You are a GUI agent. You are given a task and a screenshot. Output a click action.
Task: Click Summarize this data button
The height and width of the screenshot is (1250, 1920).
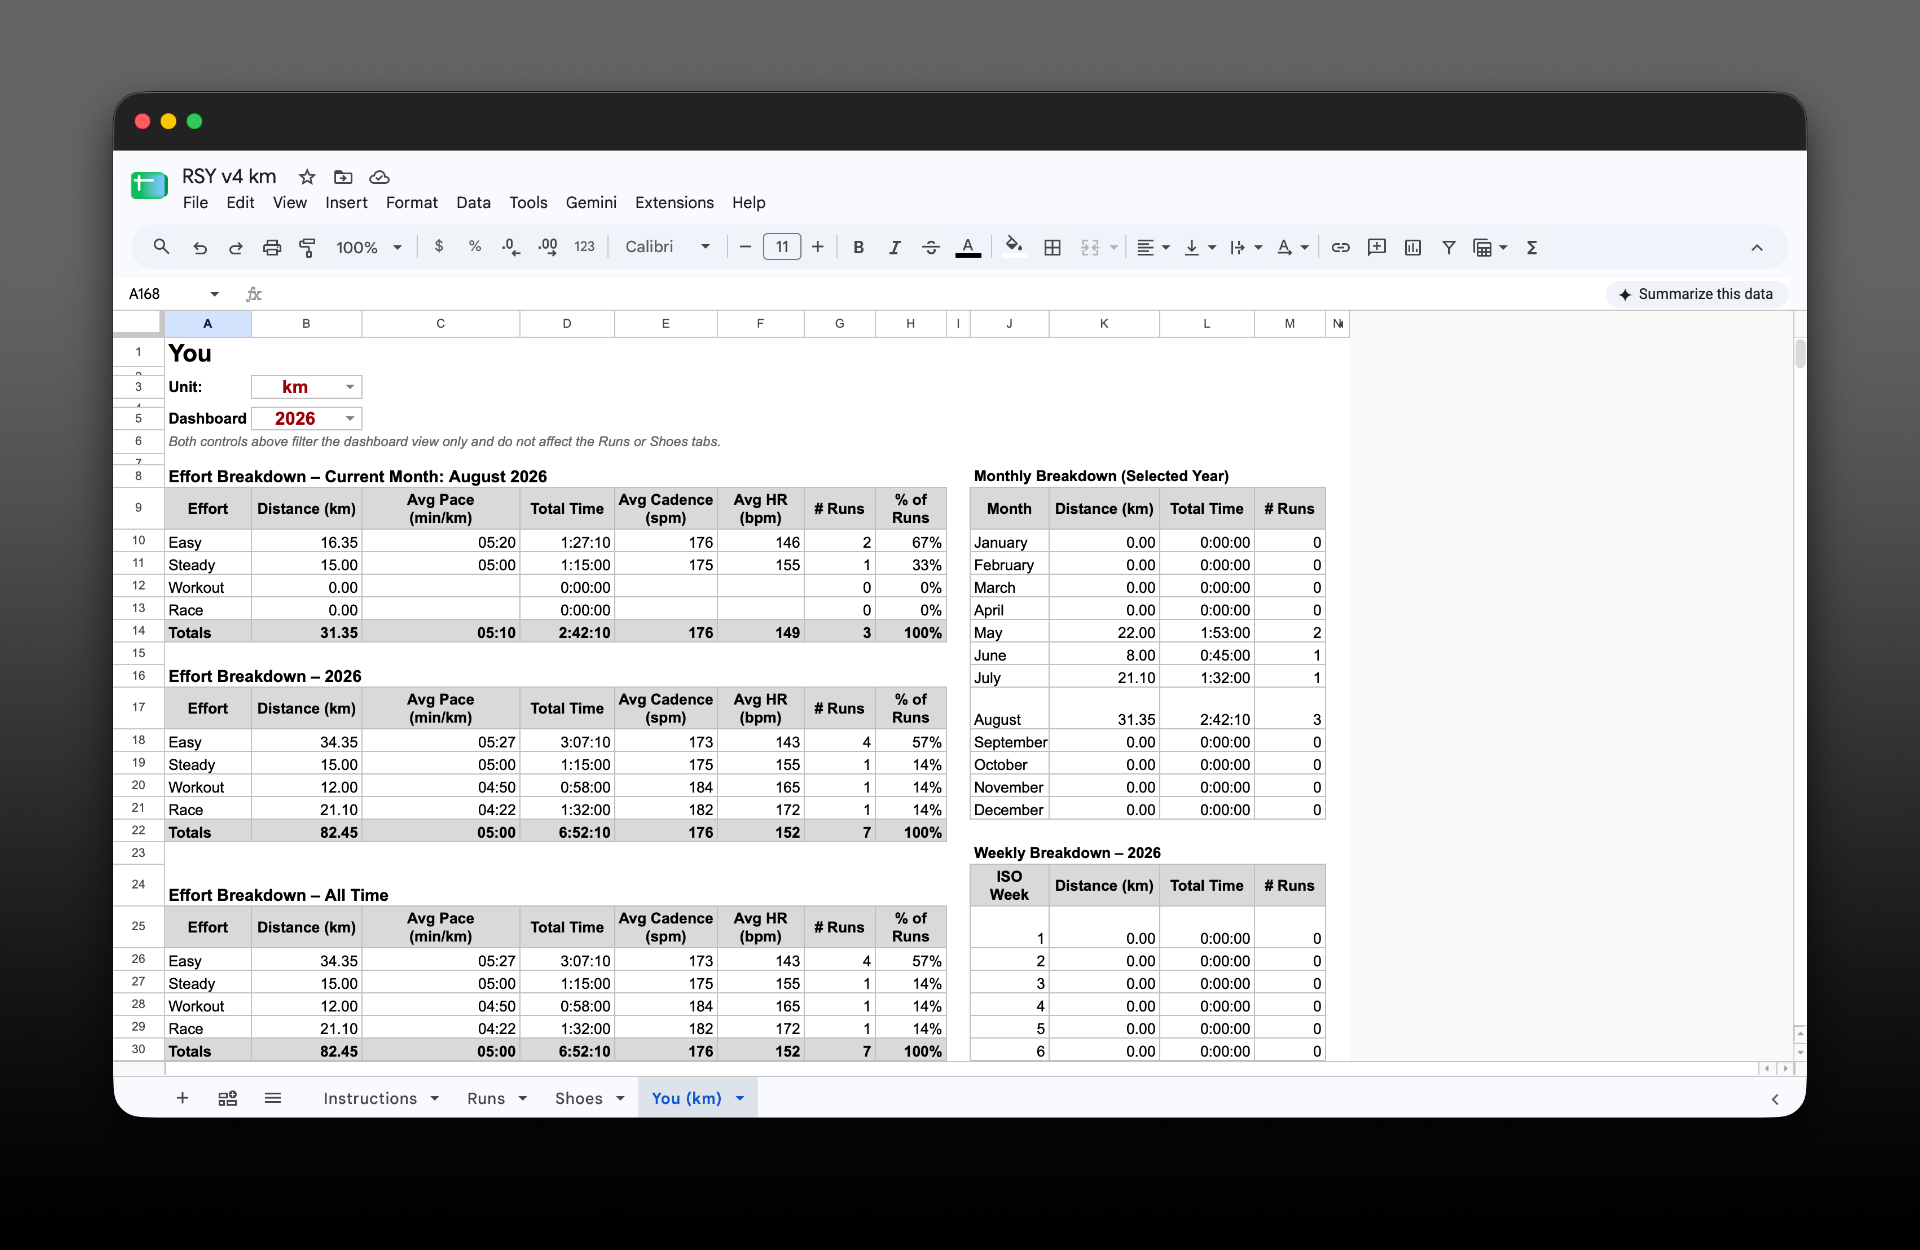point(1696,294)
